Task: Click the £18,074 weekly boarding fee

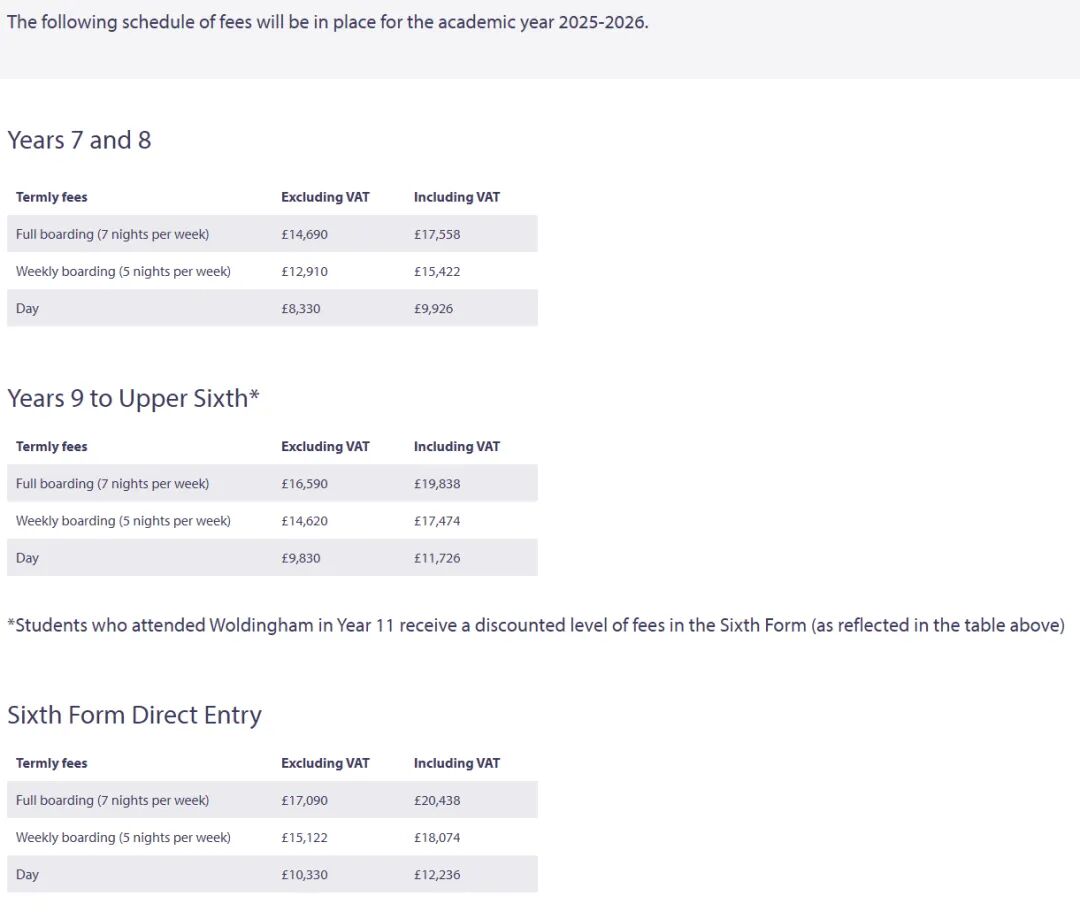Action: 437,837
